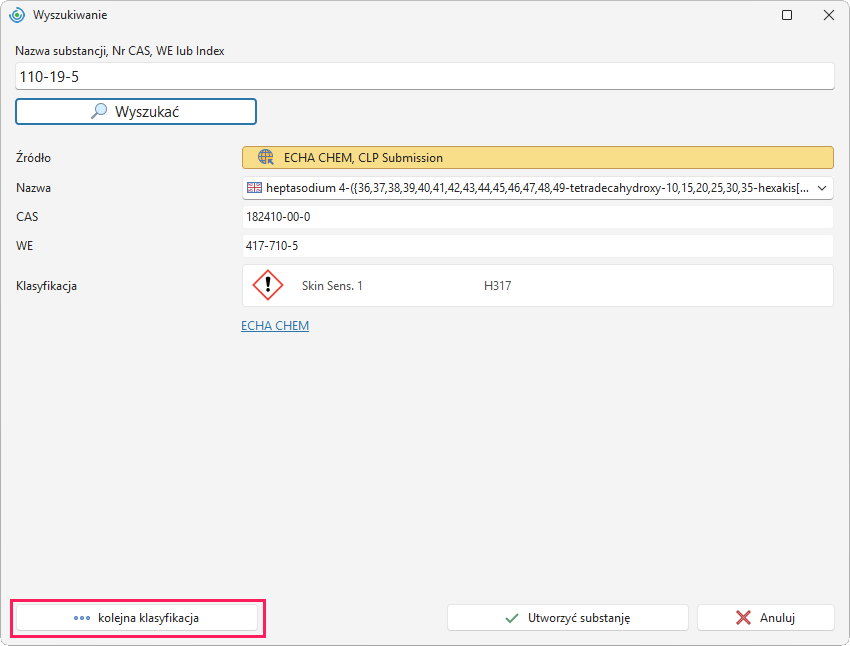Click the ECHA CHEM, CLP Submission source bar
This screenshot has width=850, height=646.
point(537,158)
